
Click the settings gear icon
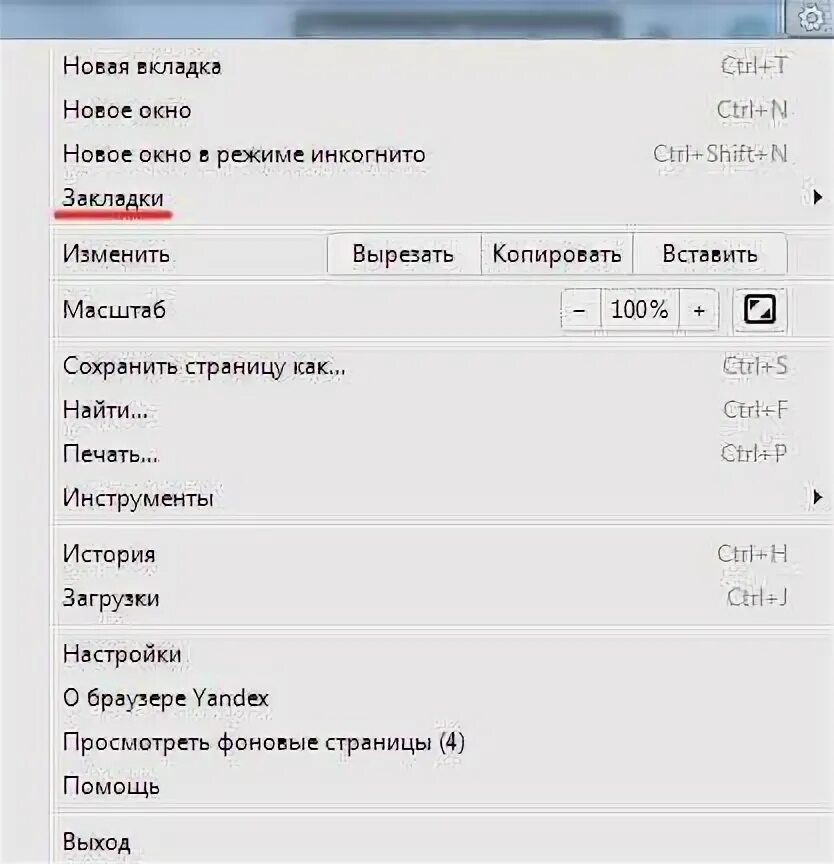pyautogui.click(x=810, y=18)
